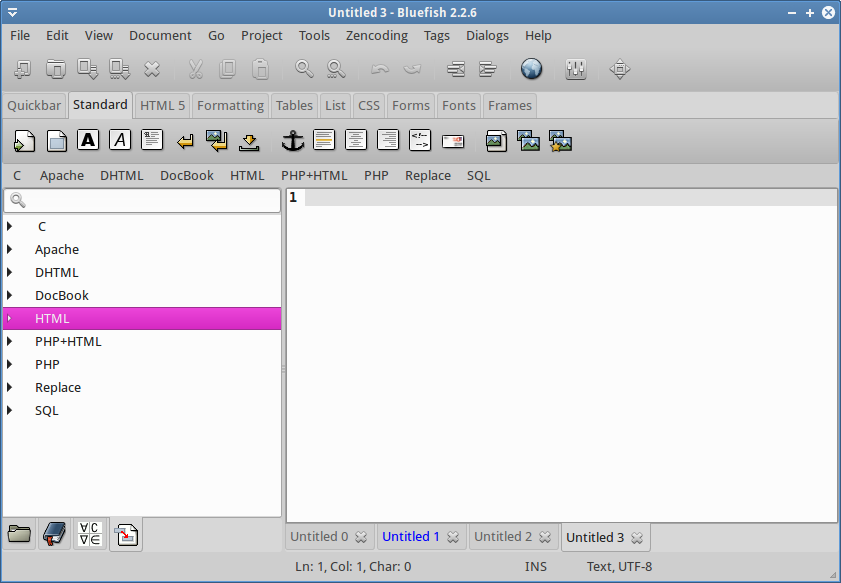Screen dimensions: 841x583
Task: Insert Paragraph tag icon
Action: point(152,140)
